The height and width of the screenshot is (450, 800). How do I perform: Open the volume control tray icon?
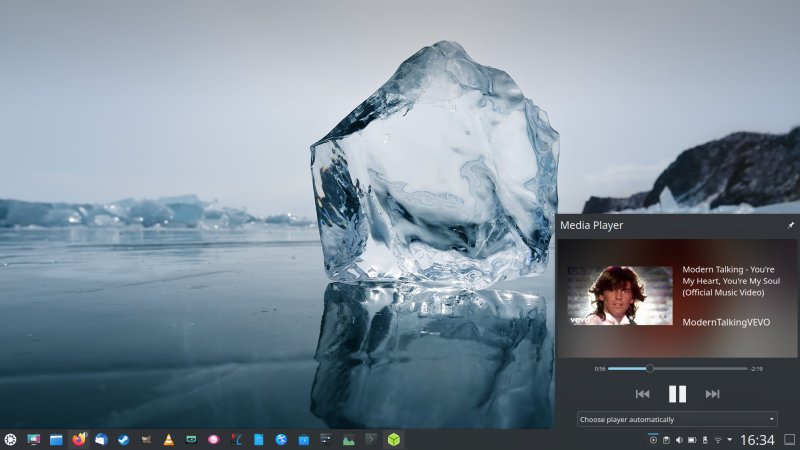[x=679, y=440]
